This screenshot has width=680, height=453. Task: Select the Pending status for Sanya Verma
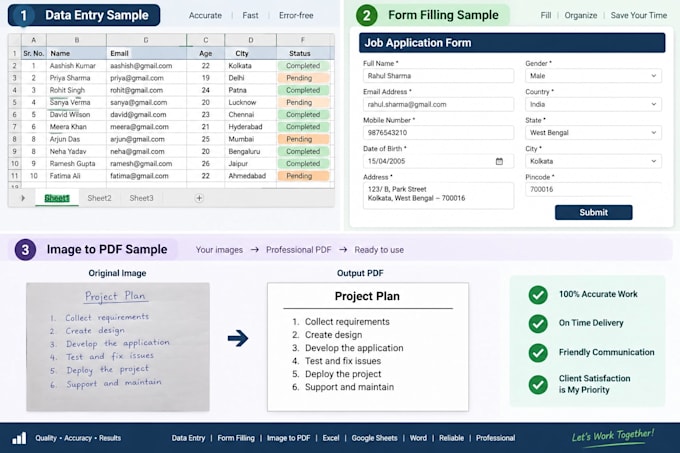tap(304, 102)
